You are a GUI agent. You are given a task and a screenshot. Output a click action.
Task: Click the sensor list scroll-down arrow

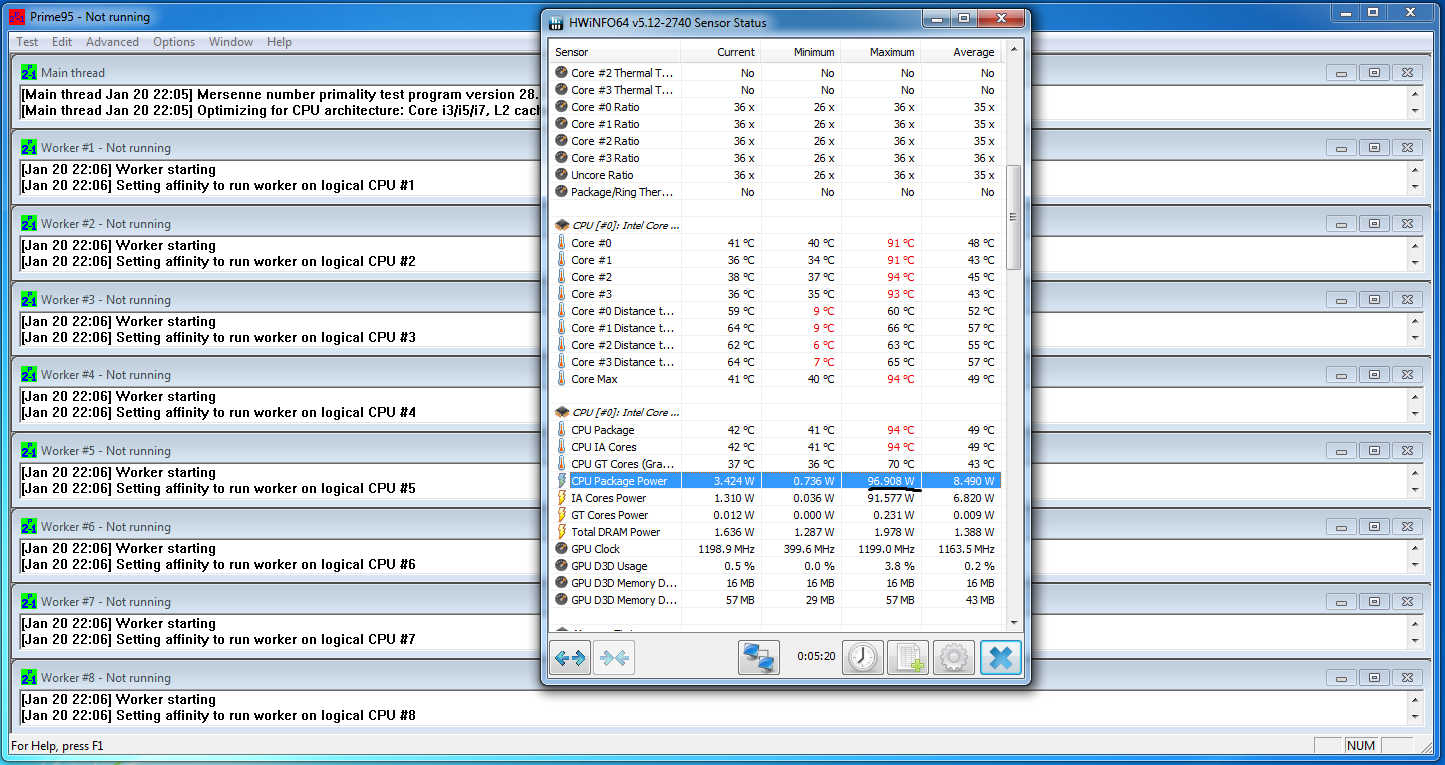(1013, 621)
